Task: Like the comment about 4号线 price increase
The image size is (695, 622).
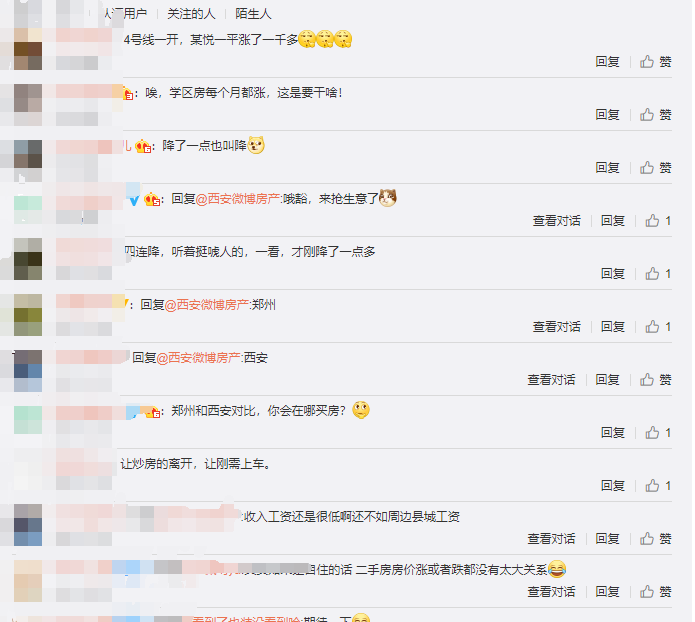Action: [655, 62]
